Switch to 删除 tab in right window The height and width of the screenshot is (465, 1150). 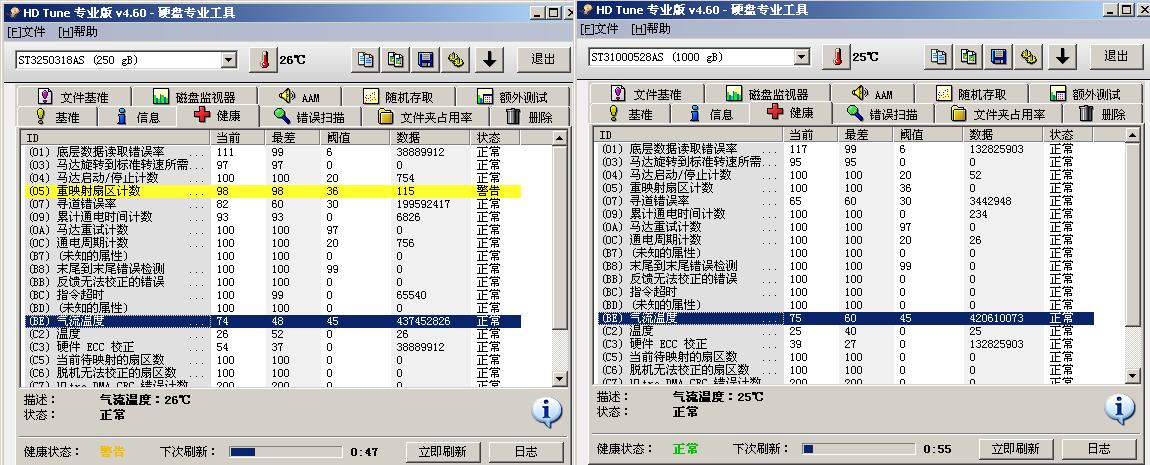click(1102, 114)
